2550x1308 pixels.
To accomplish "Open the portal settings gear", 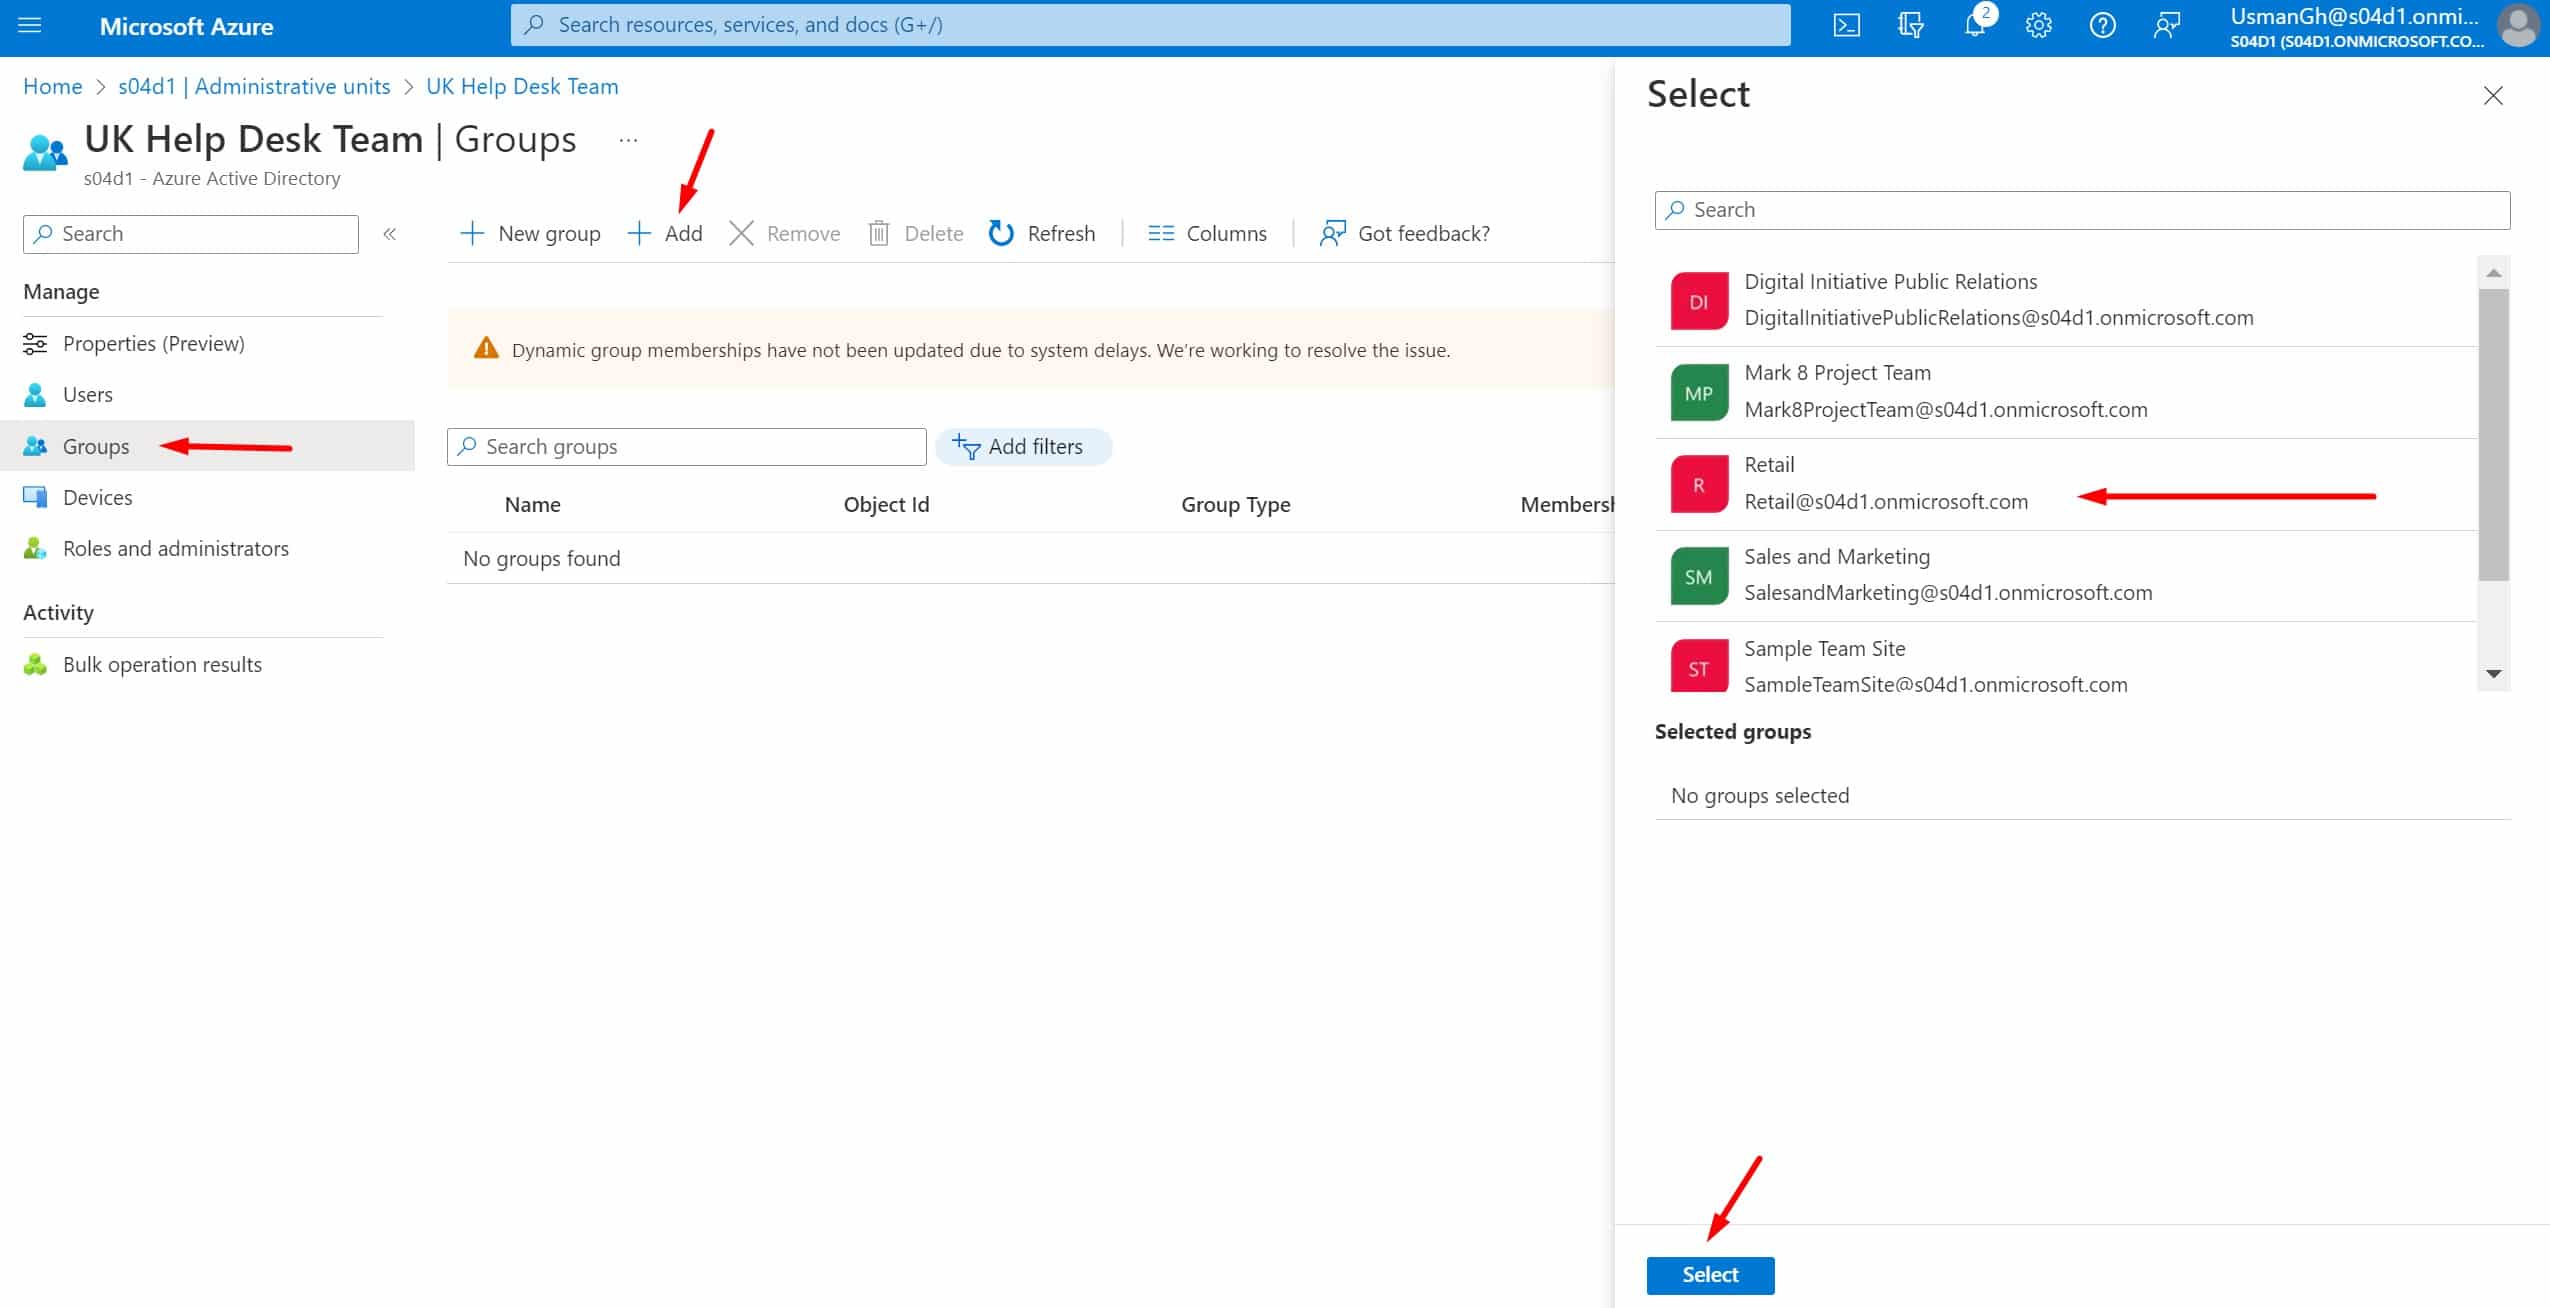I will (2037, 25).
